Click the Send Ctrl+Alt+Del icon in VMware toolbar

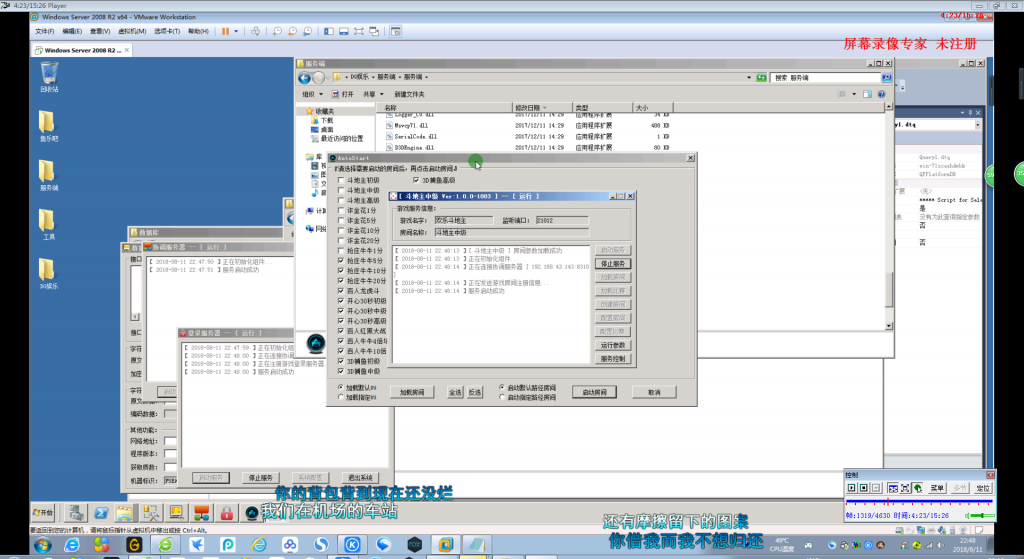pos(255,31)
